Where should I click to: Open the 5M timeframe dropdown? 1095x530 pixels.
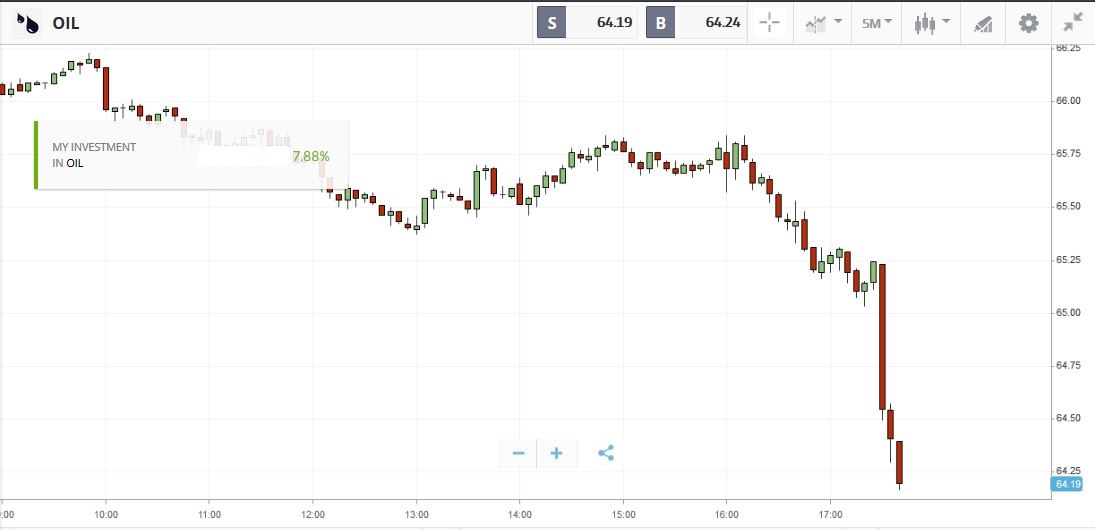(877, 23)
